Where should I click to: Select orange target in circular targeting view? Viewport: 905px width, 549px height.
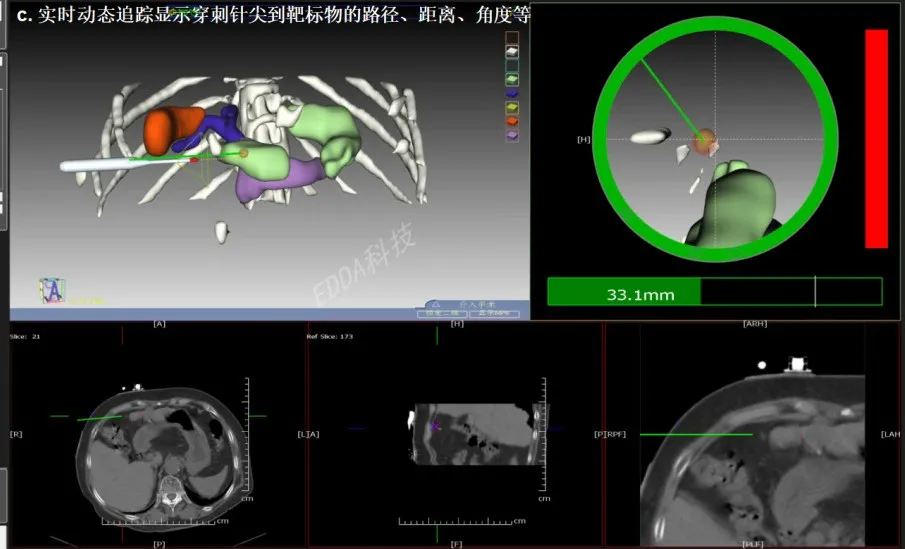[x=706, y=142]
